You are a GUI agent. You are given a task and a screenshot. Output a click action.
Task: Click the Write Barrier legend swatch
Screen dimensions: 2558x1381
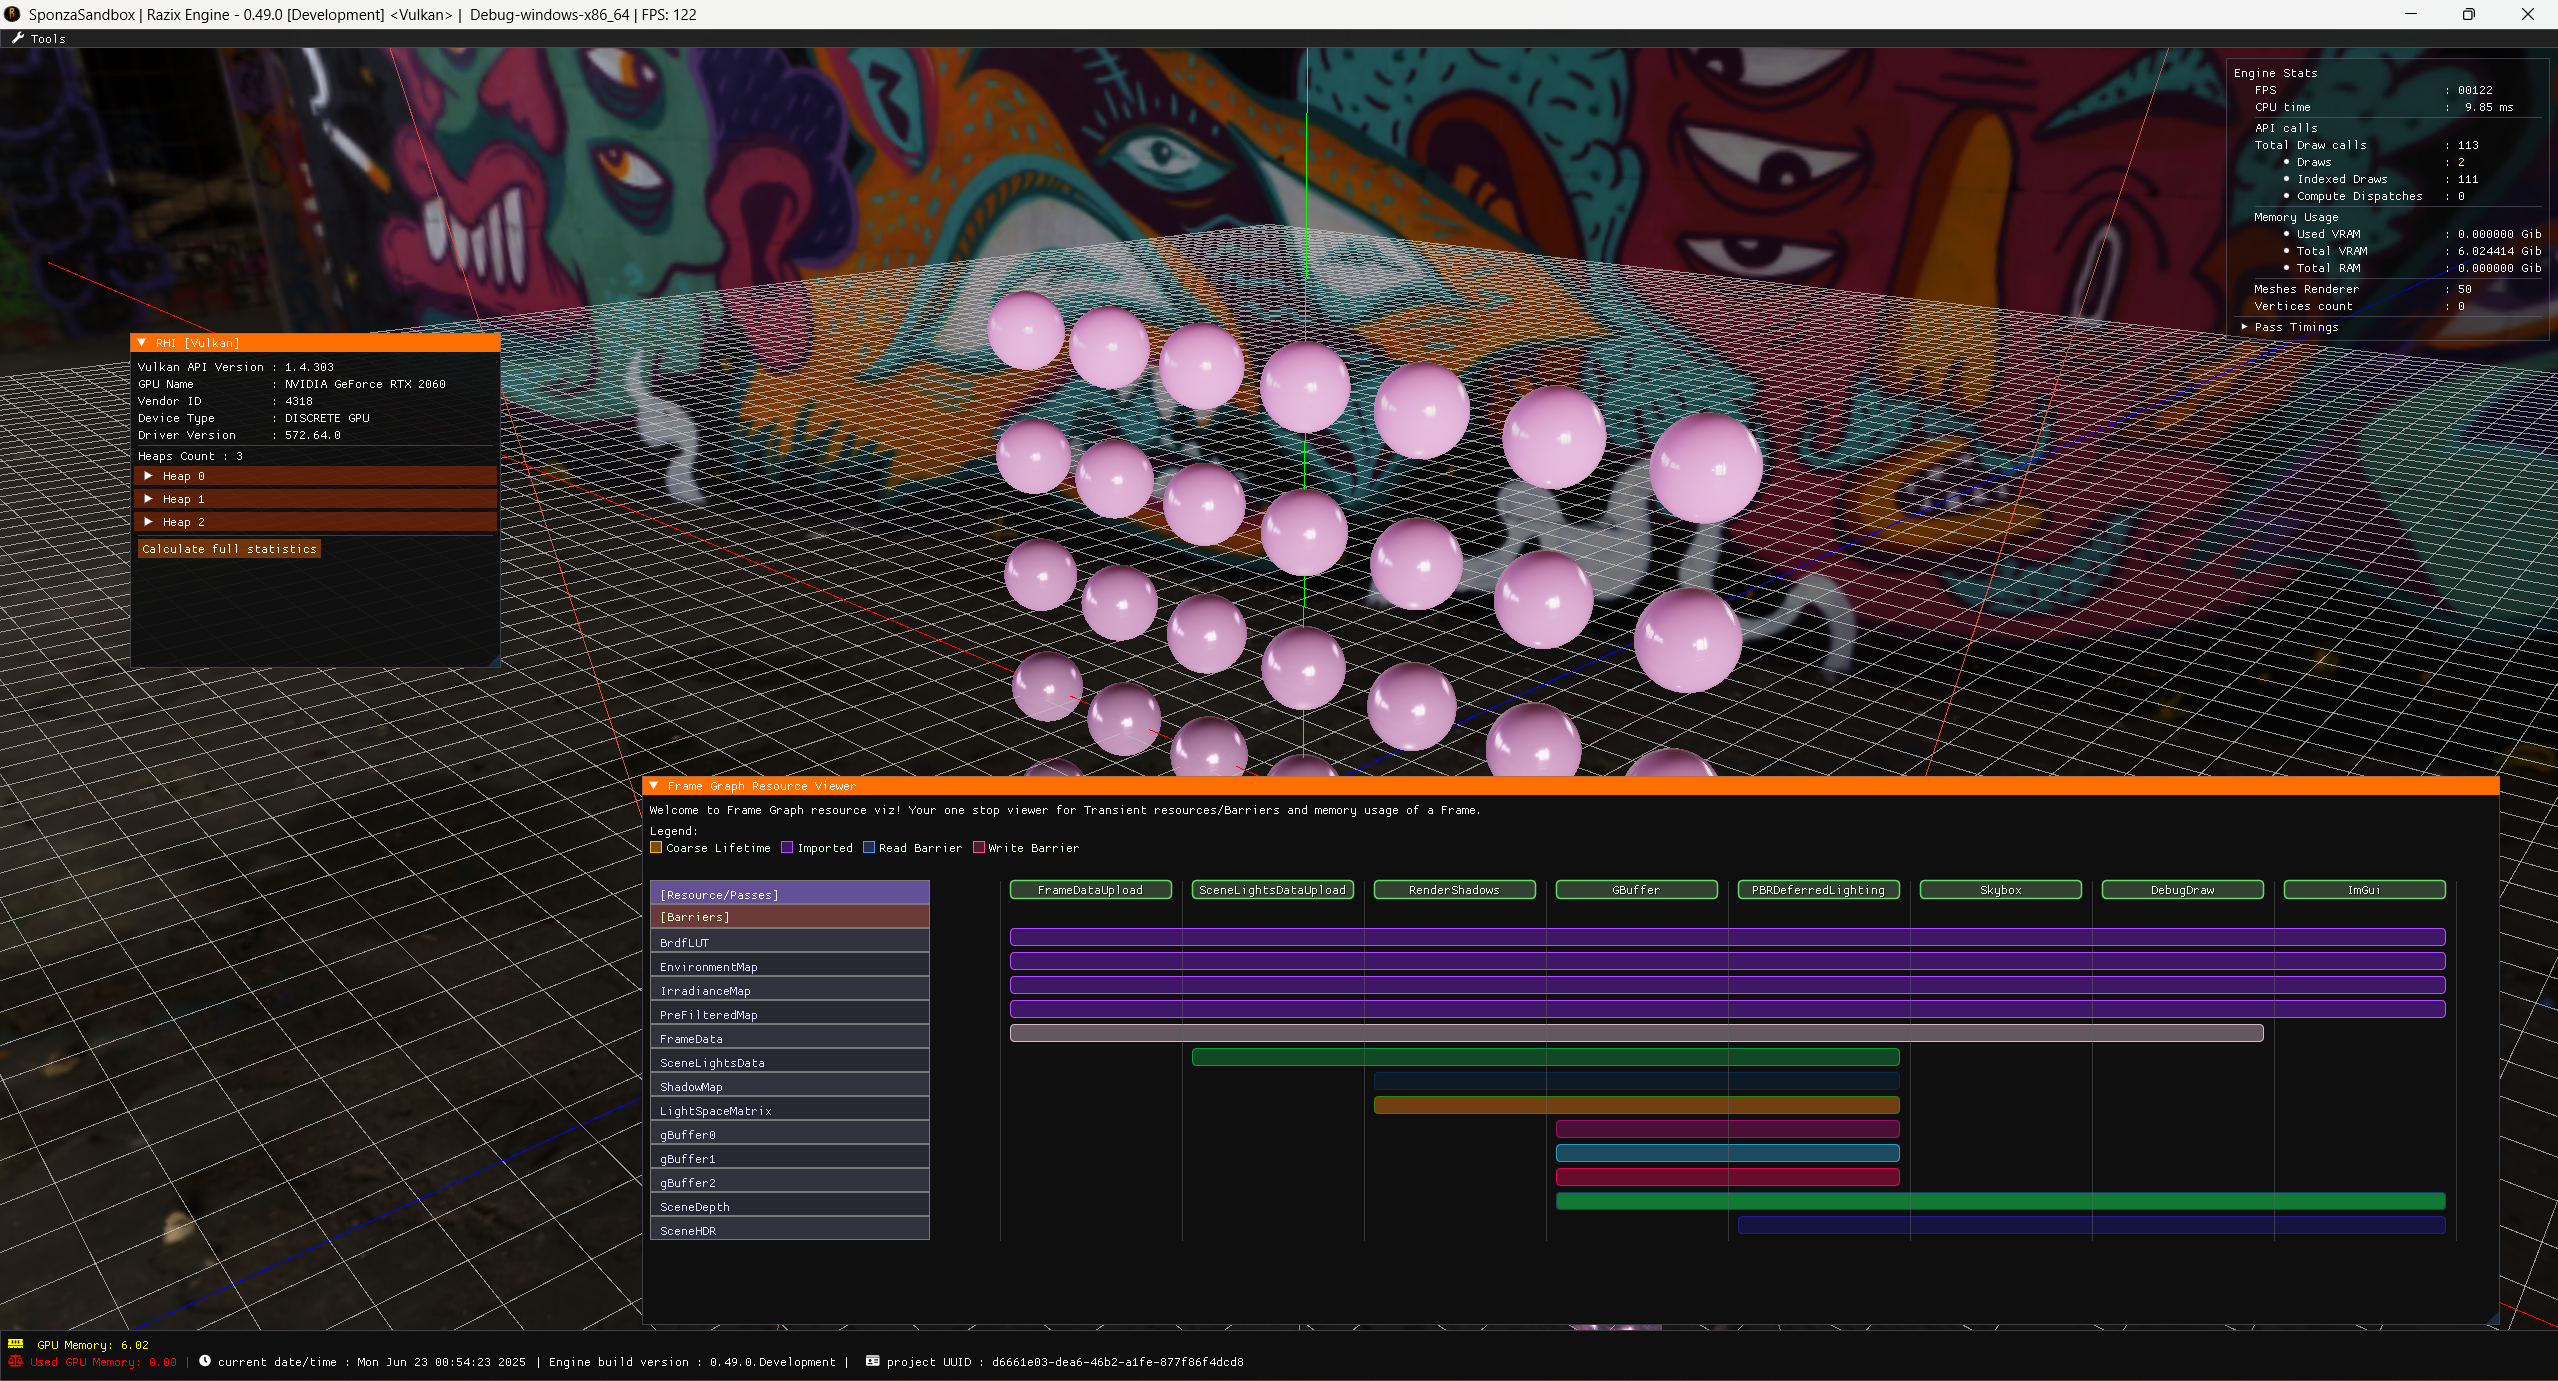point(979,847)
